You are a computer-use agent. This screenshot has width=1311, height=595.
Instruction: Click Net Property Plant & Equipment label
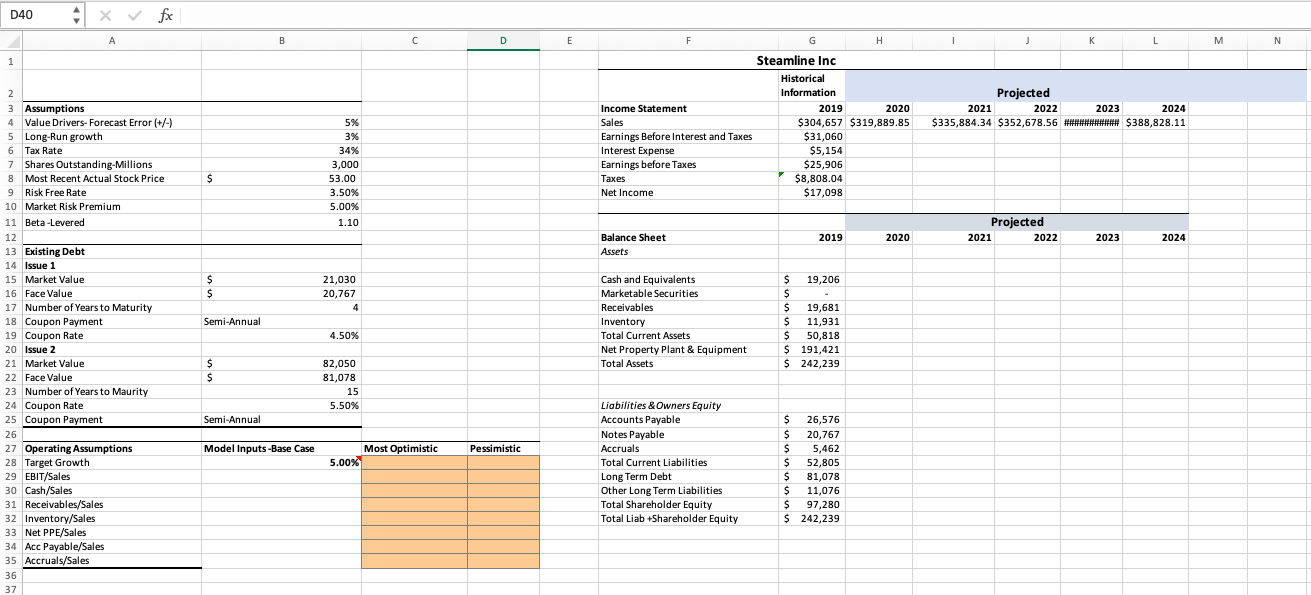click(673, 349)
